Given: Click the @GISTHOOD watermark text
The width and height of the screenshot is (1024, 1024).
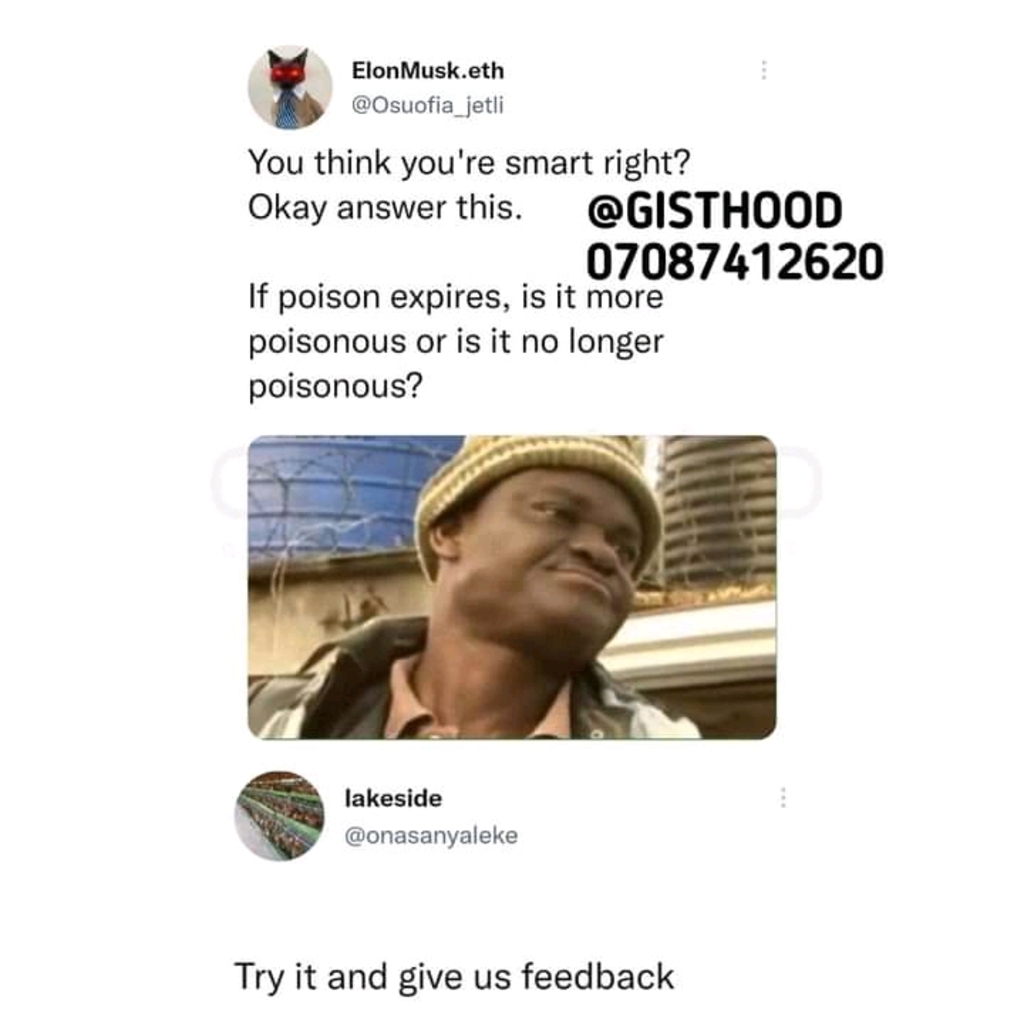Looking at the screenshot, I should 714,211.
